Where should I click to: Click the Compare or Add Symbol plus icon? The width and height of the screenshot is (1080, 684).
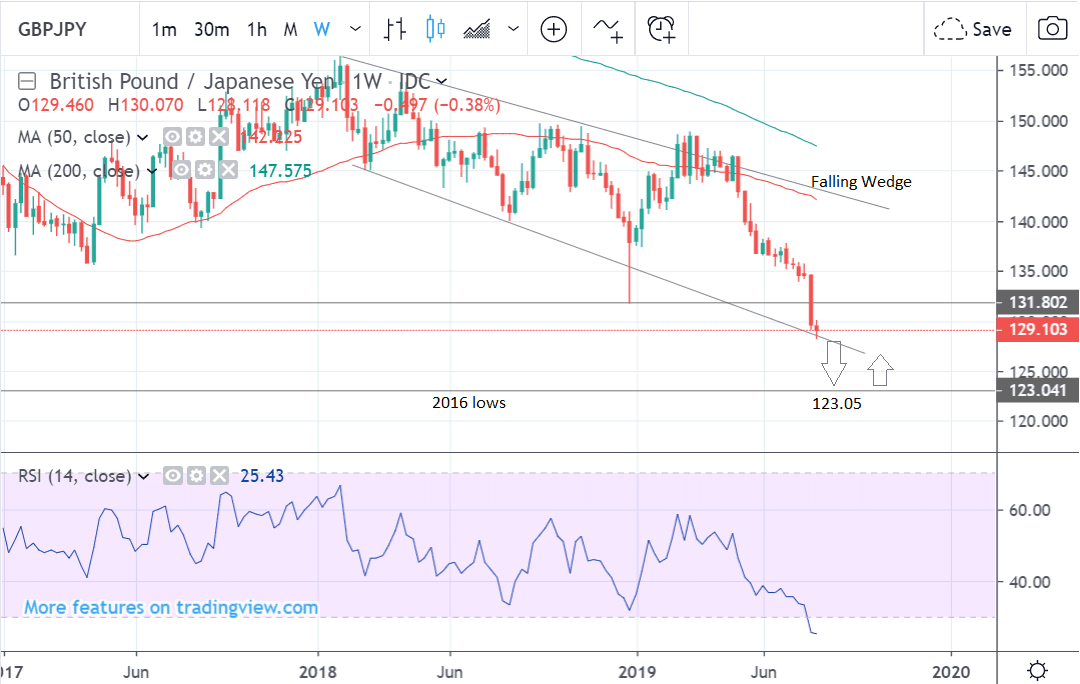click(554, 29)
